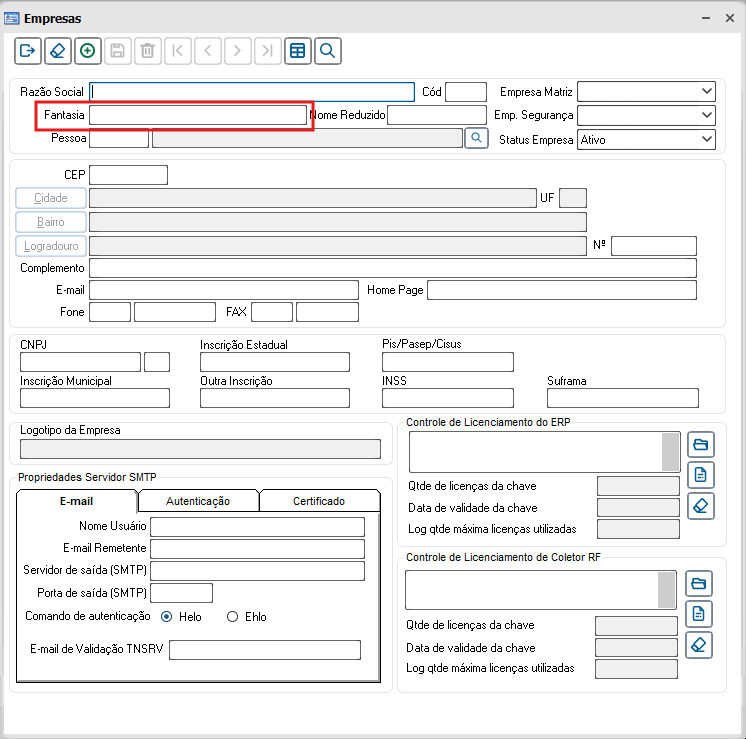
Task: Click the Inscrição Estadual field
Action: [x=275, y=362]
